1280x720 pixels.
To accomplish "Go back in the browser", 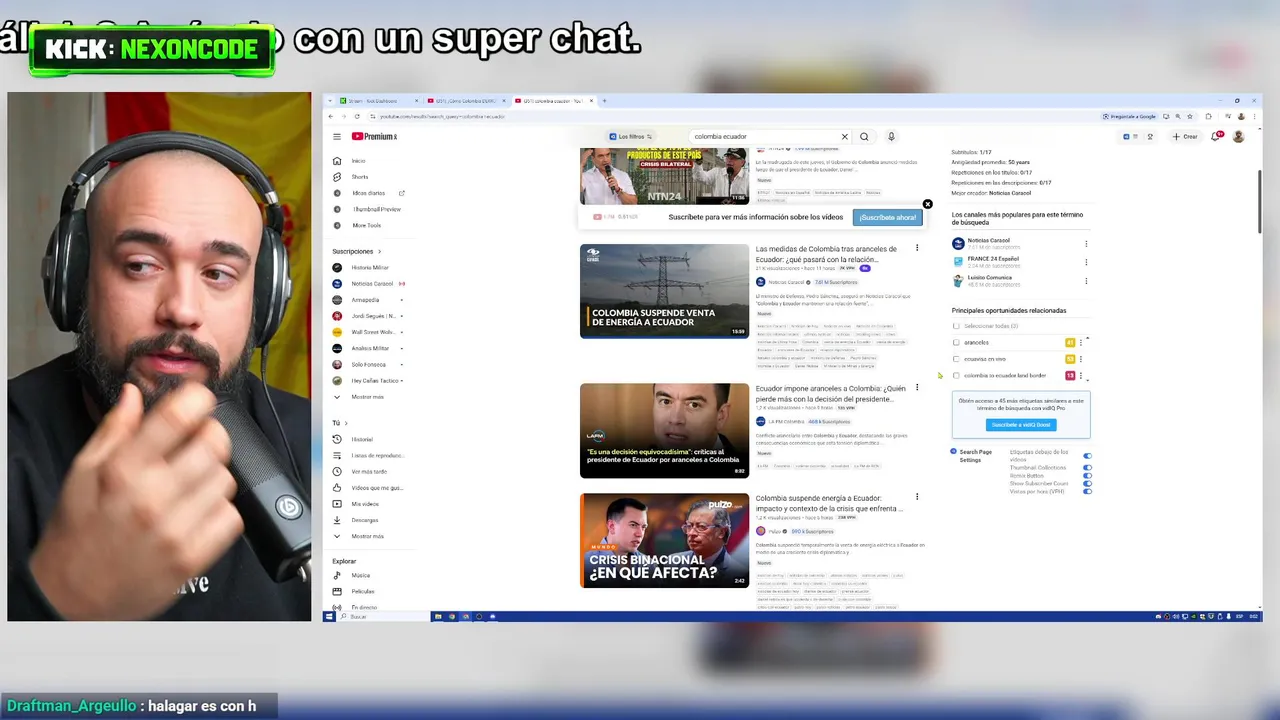I will click(332, 116).
